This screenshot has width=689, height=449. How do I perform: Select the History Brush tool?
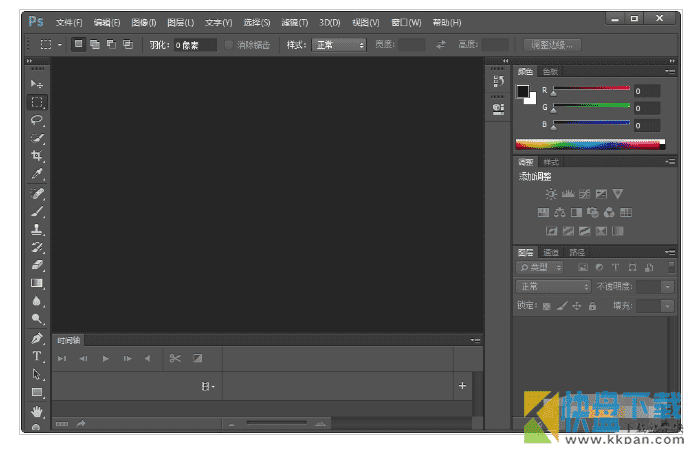coord(37,247)
